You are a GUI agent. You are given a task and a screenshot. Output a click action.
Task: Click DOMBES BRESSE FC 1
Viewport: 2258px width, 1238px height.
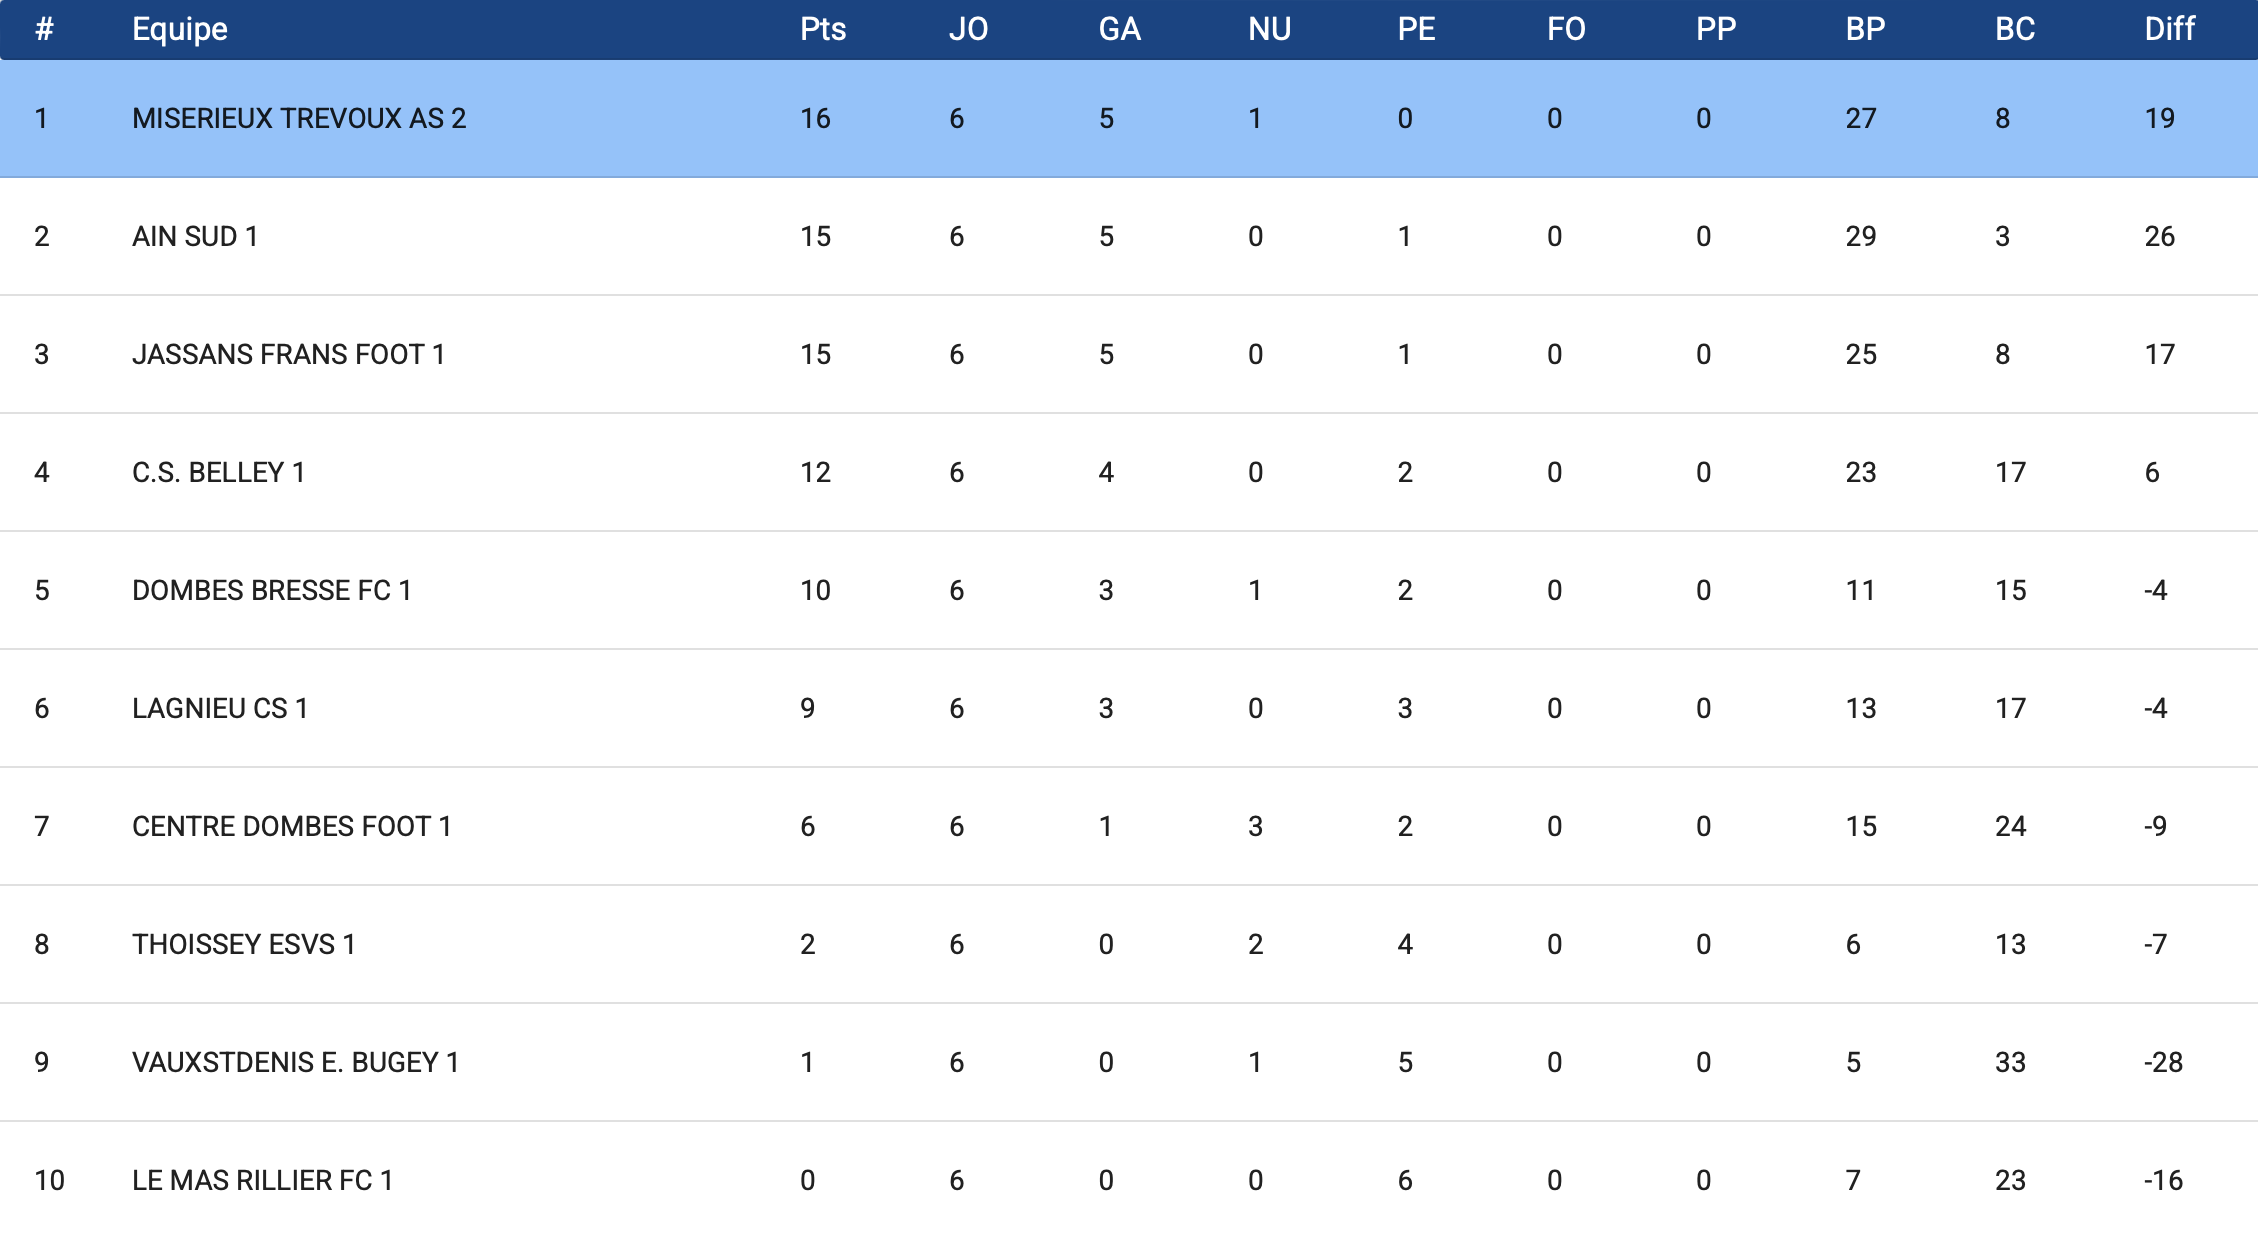[x=271, y=590]
